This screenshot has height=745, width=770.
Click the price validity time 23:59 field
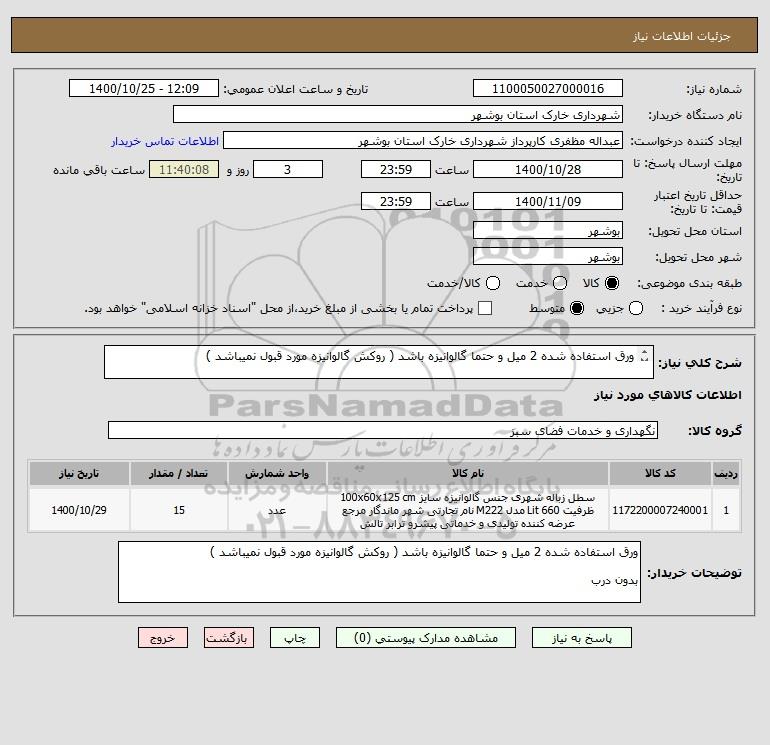(x=396, y=201)
